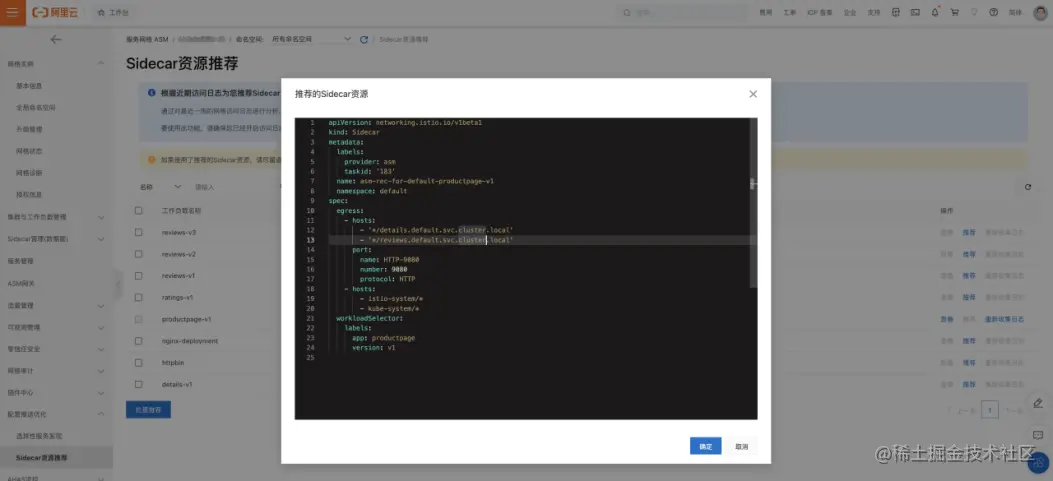Open the 费用 billing menu
1053x481 pixels.
(x=766, y=13)
